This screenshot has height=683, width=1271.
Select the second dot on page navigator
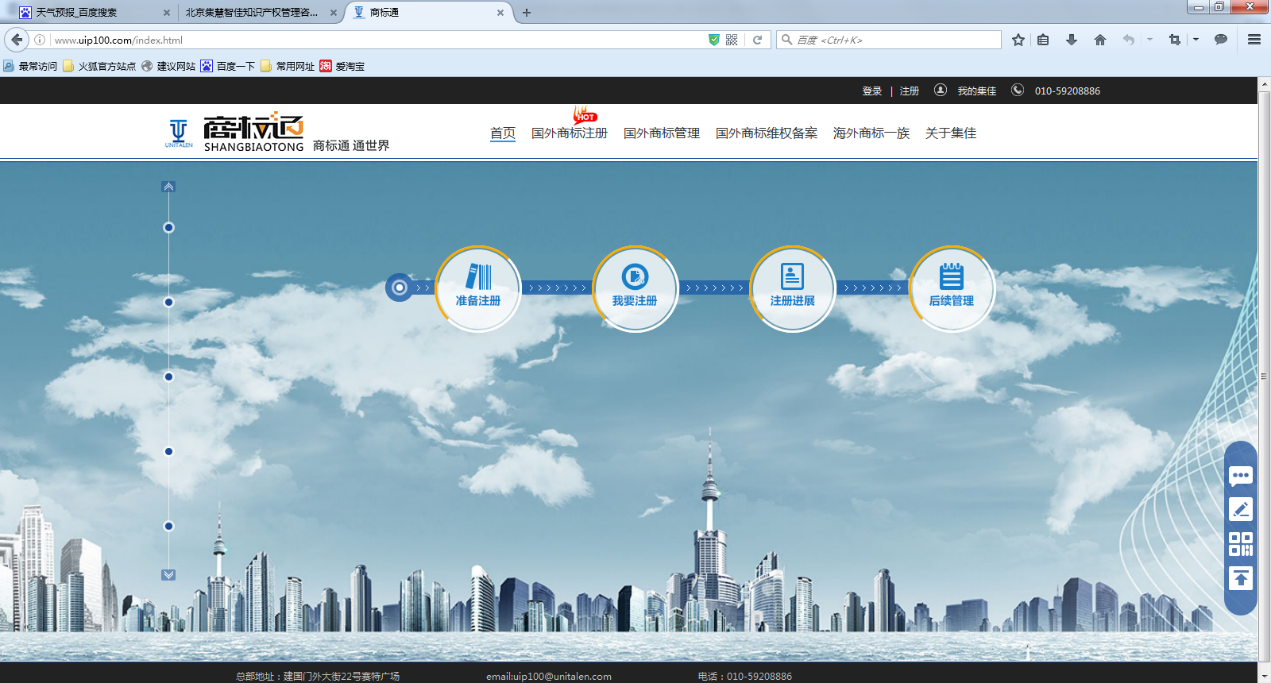(x=169, y=302)
